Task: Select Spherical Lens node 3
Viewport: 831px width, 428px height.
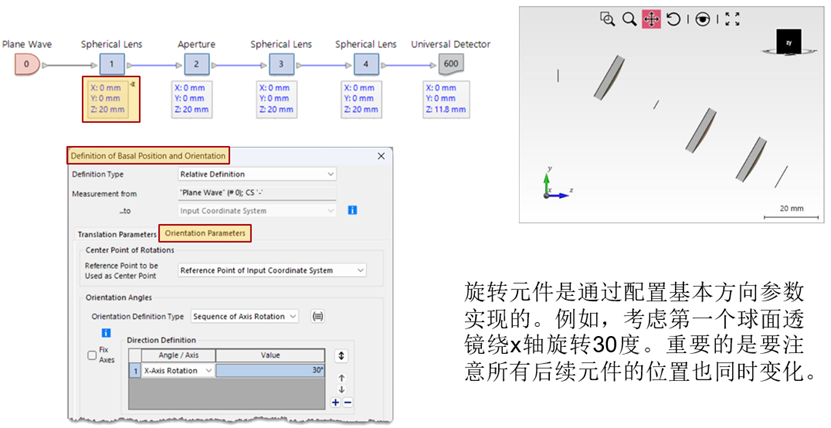Action: (x=281, y=64)
